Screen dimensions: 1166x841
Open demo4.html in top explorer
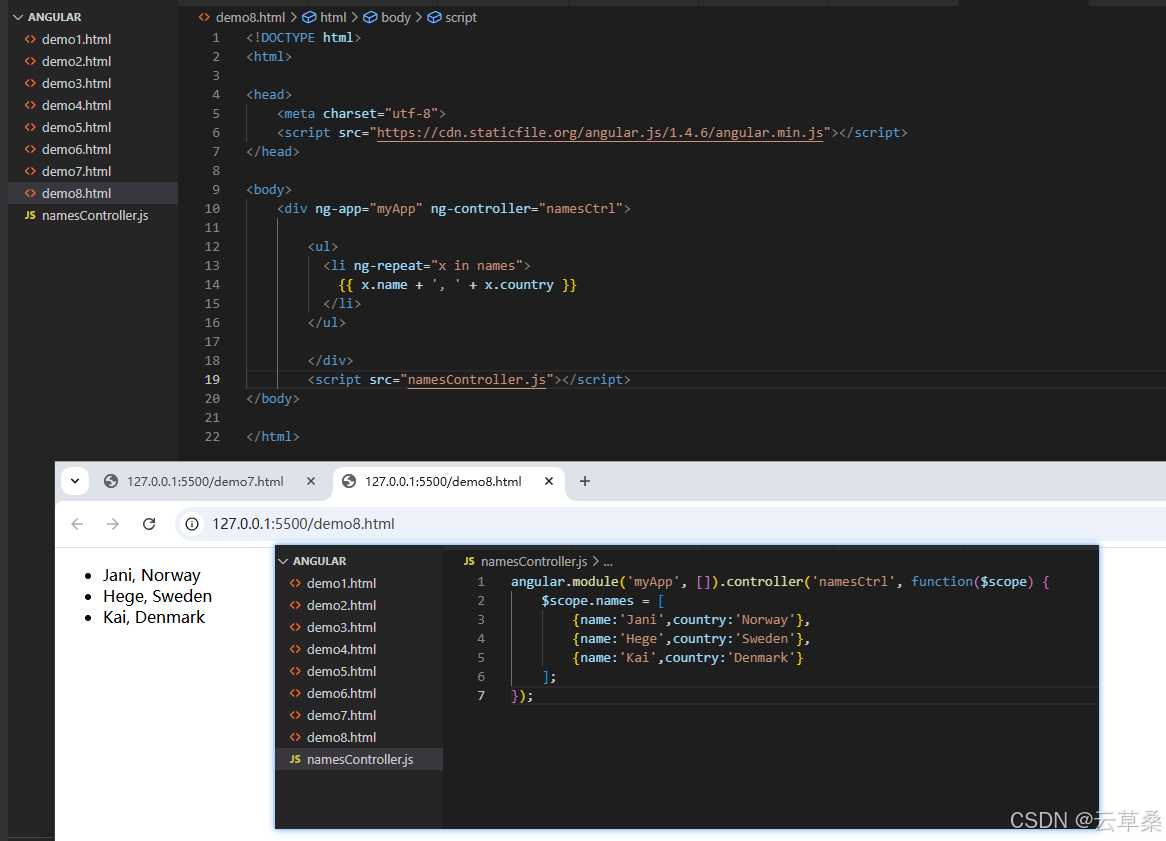click(x=77, y=105)
